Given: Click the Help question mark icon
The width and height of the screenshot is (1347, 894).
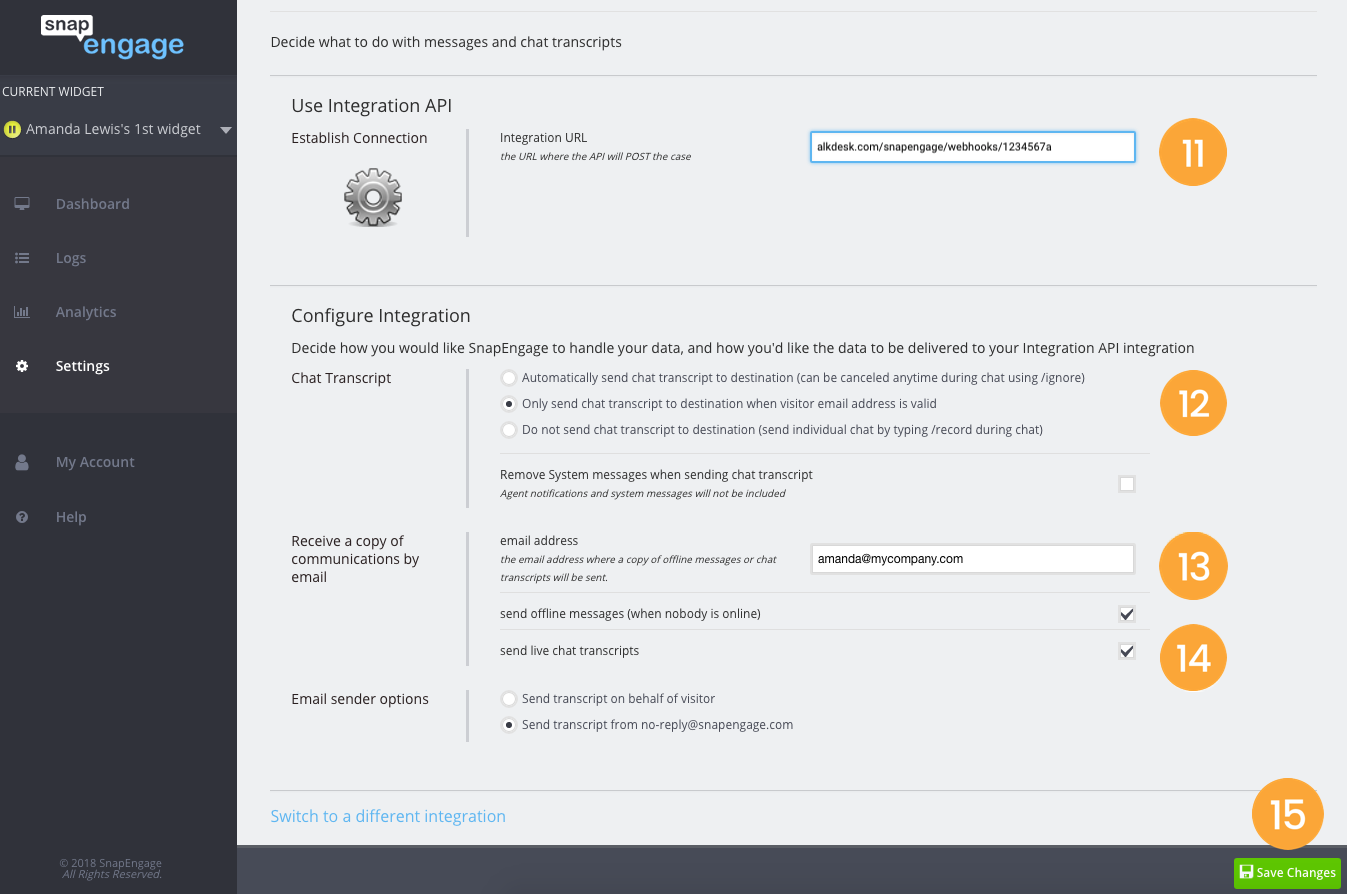Looking at the screenshot, I should [22, 516].
